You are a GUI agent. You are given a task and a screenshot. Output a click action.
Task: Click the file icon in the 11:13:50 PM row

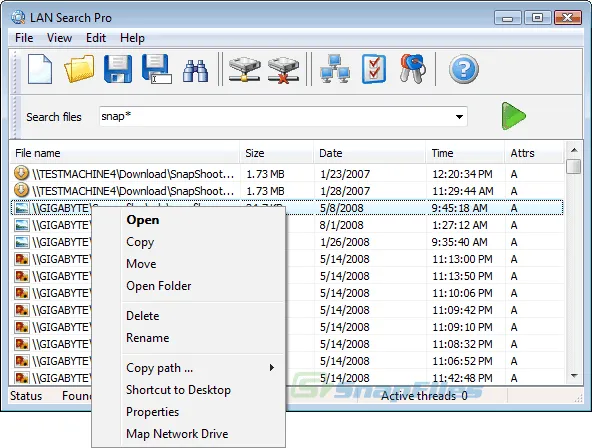point(22,276)
